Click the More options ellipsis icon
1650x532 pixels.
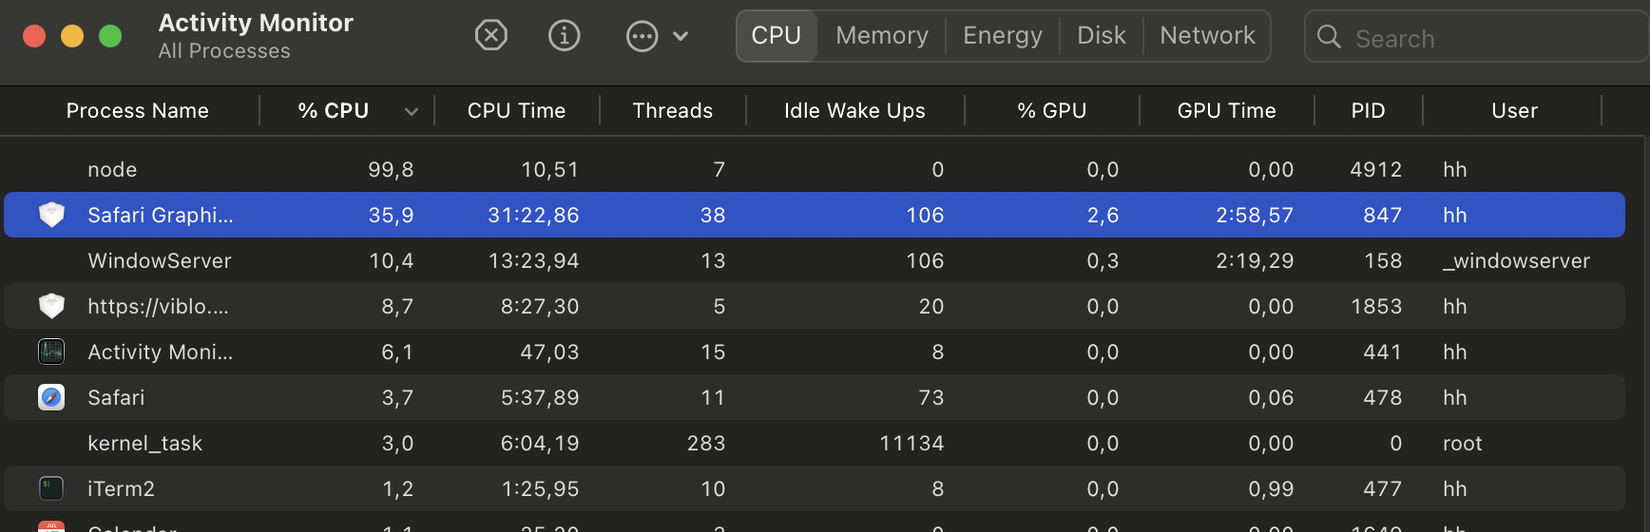tap(642, 37)
